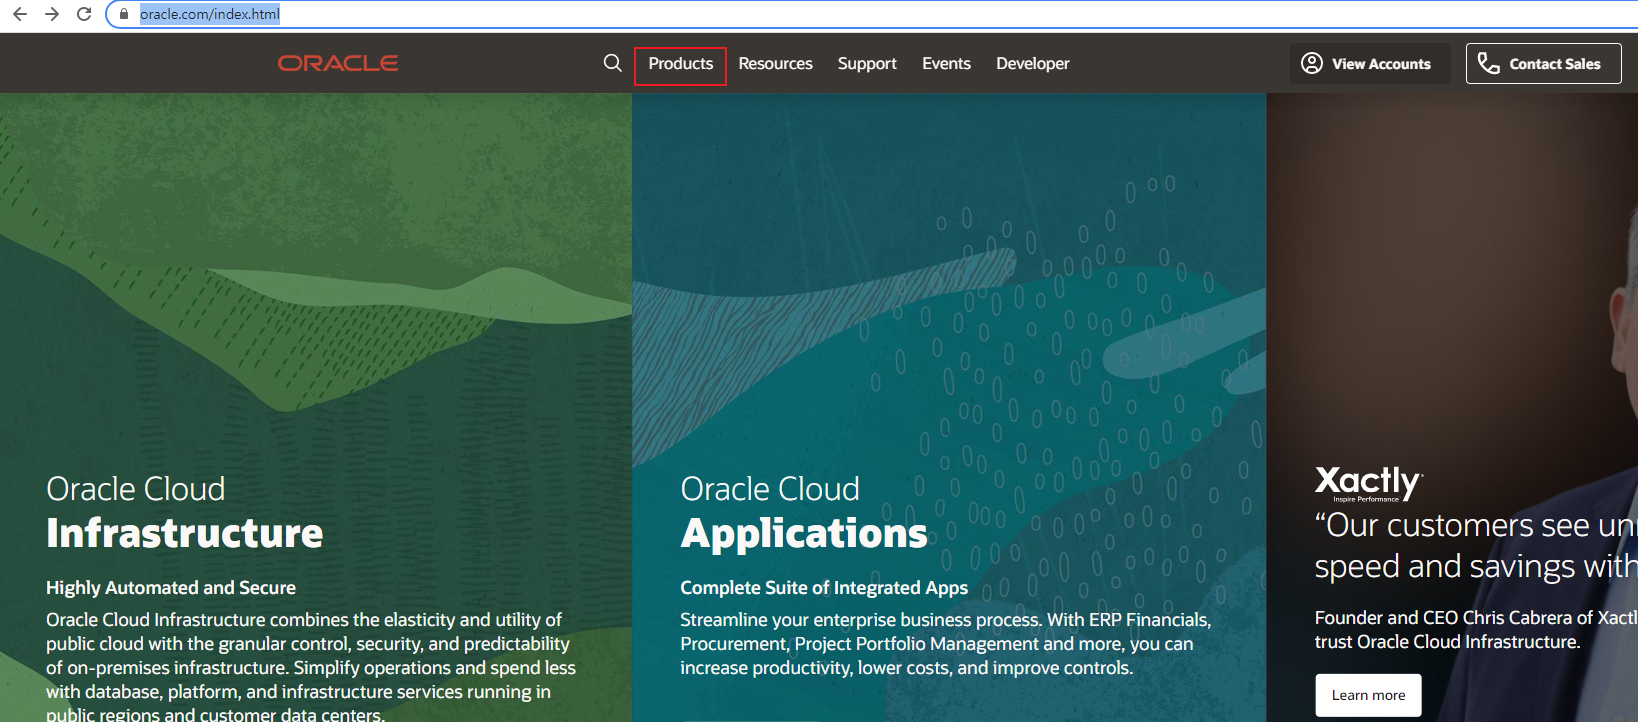The image size is (1638, 722).
Task: Click the 'Our customers see' quote text
Action: click(x=1476, y=546)
